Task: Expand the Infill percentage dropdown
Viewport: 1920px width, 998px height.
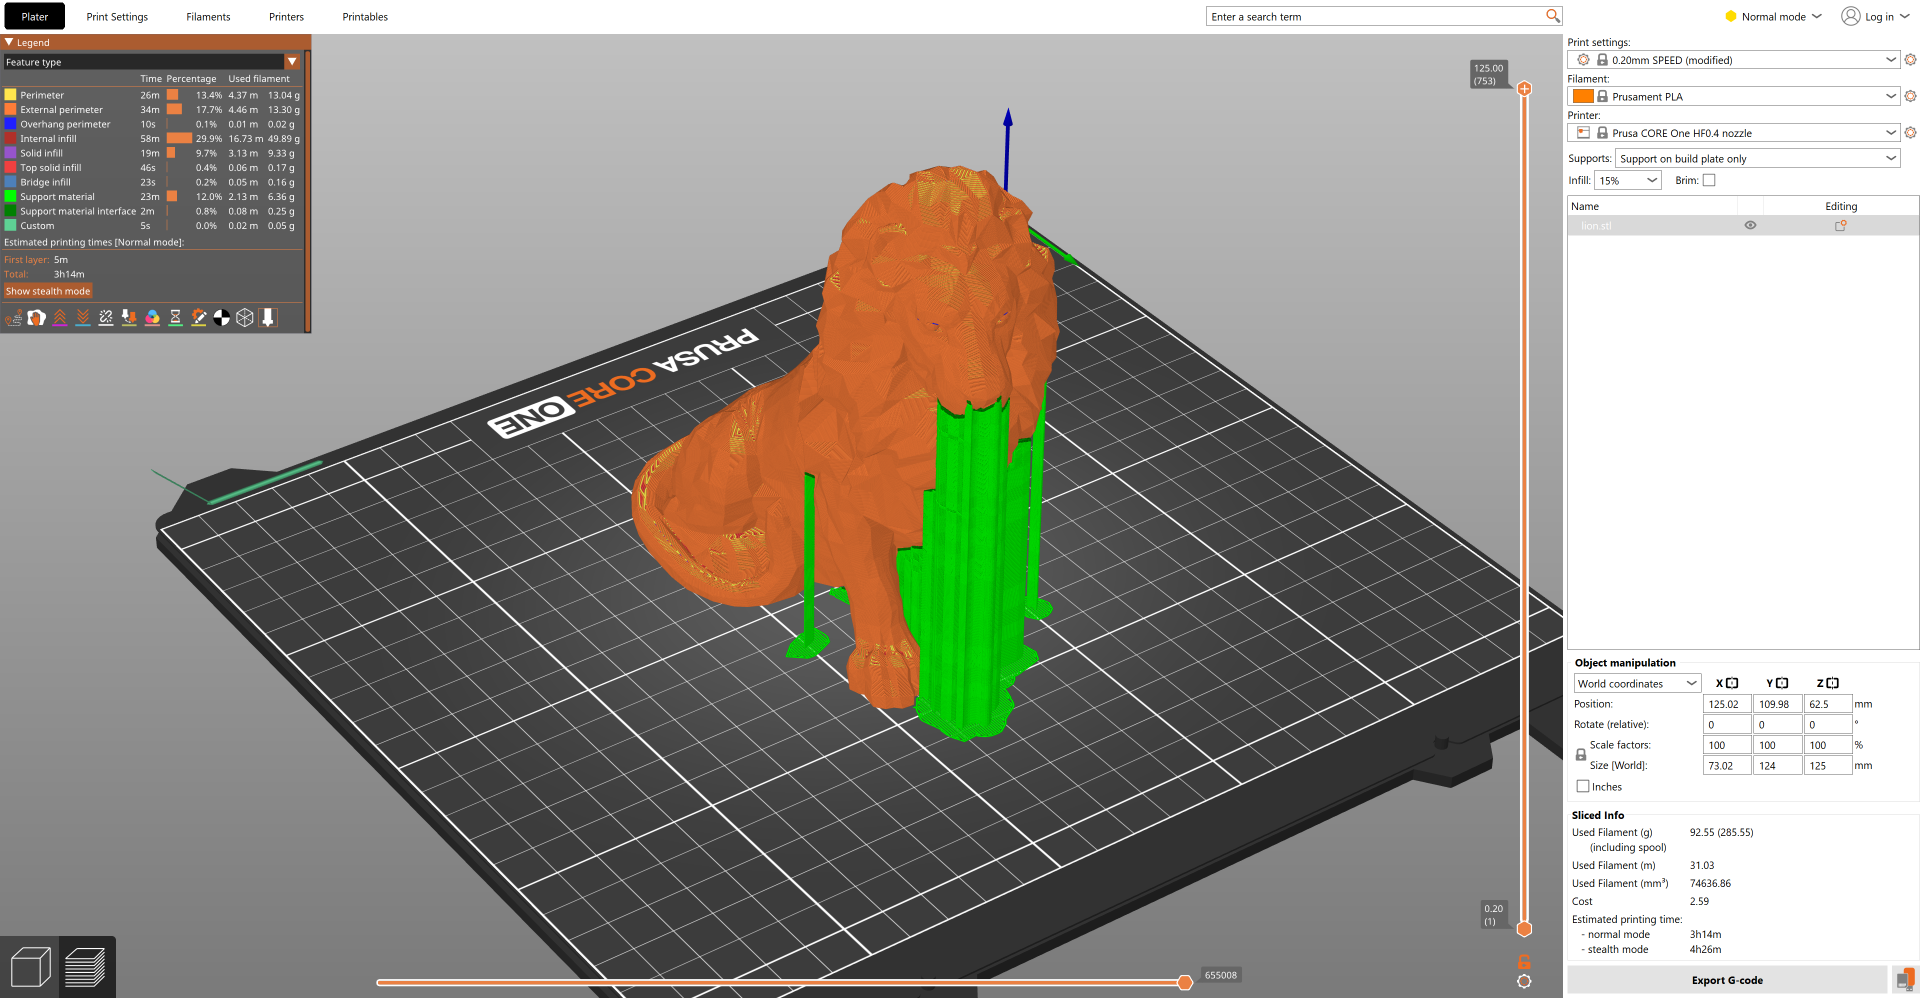Action: [1627, 181]
